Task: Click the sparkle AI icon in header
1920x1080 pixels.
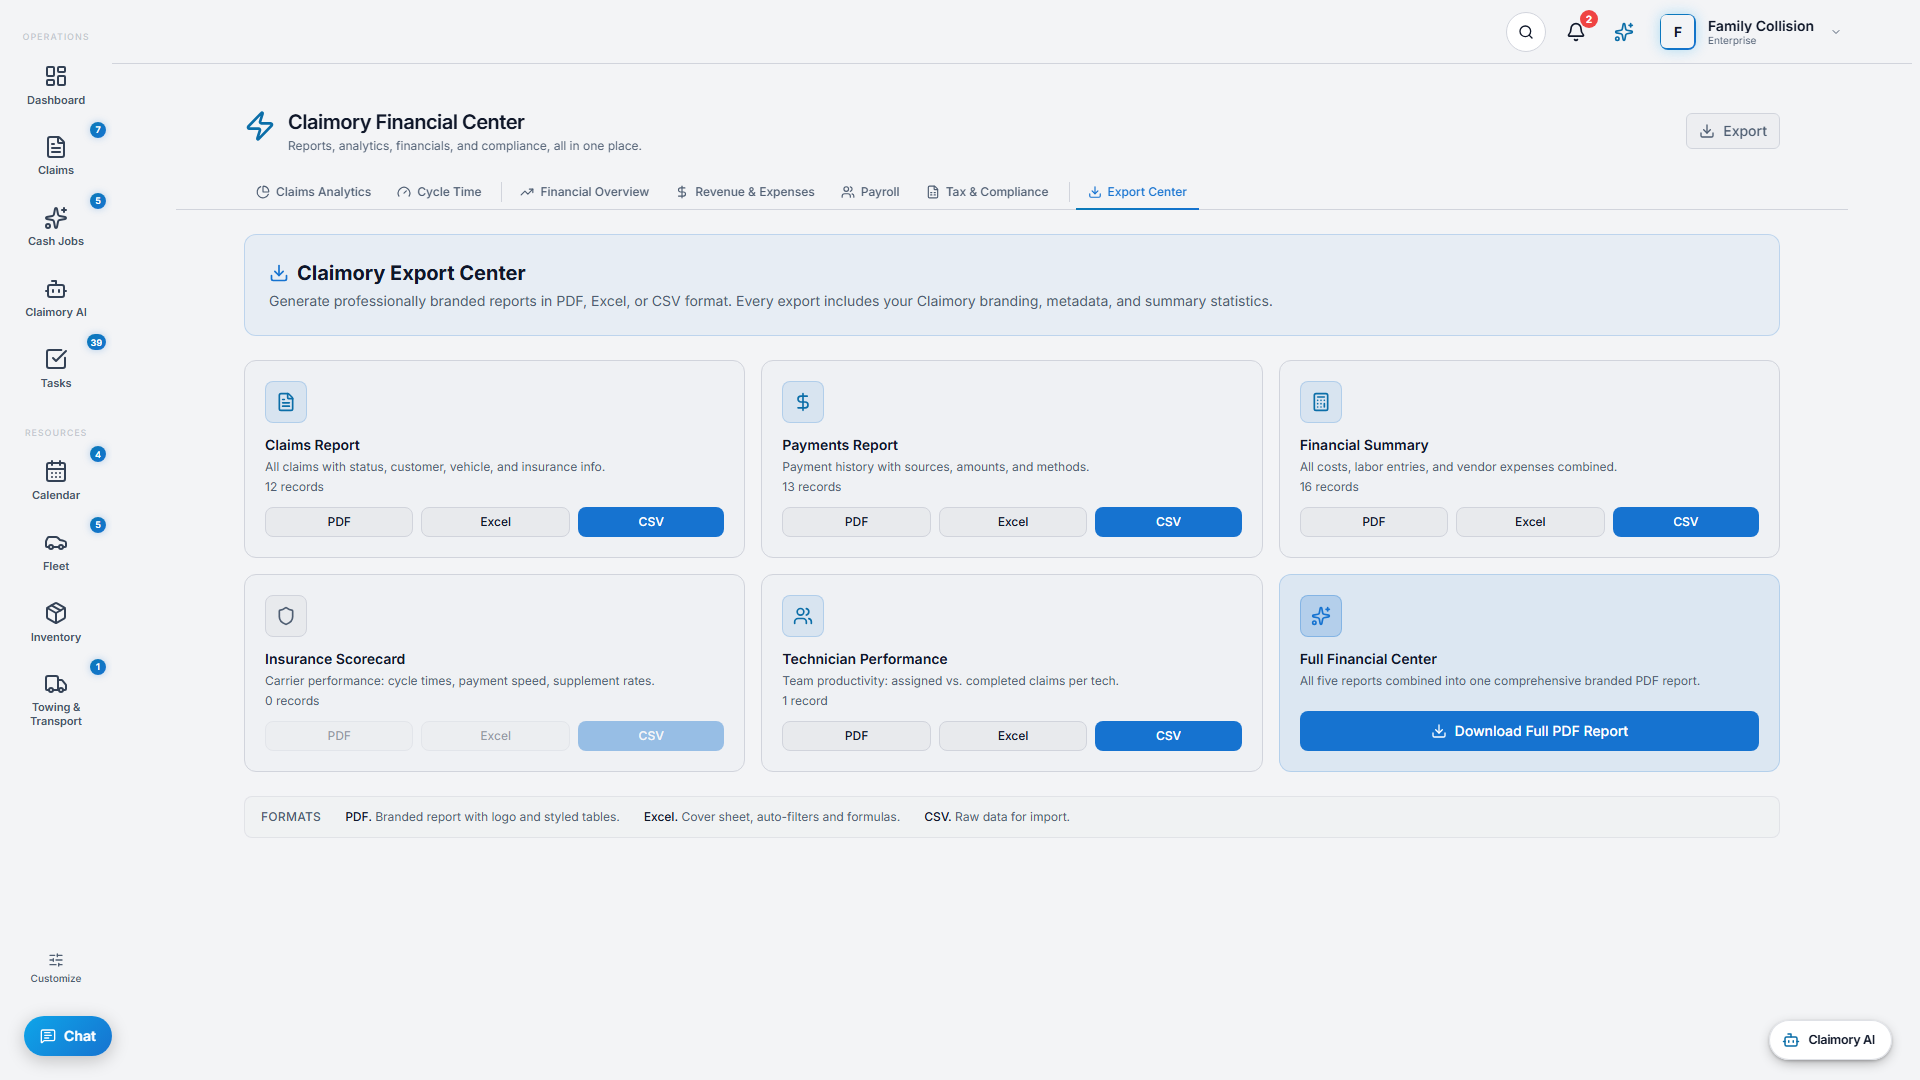Action: pyautogui.click(x=1624, y=32)
